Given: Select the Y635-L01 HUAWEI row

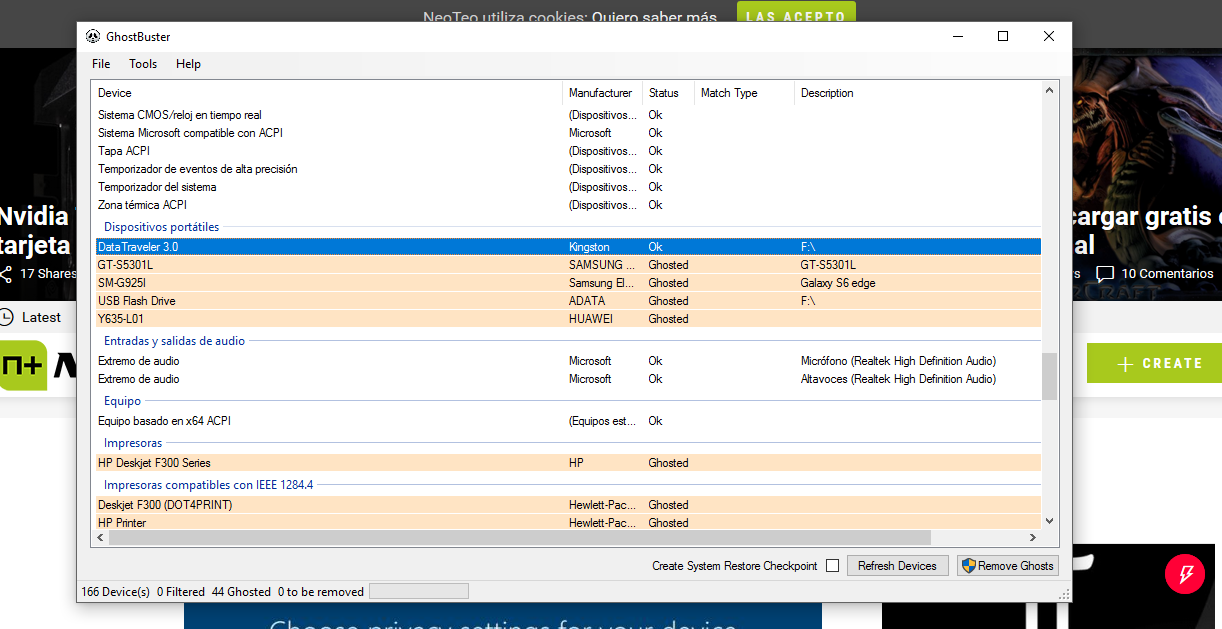Looking at the screenshot, I should pos(568,319).
